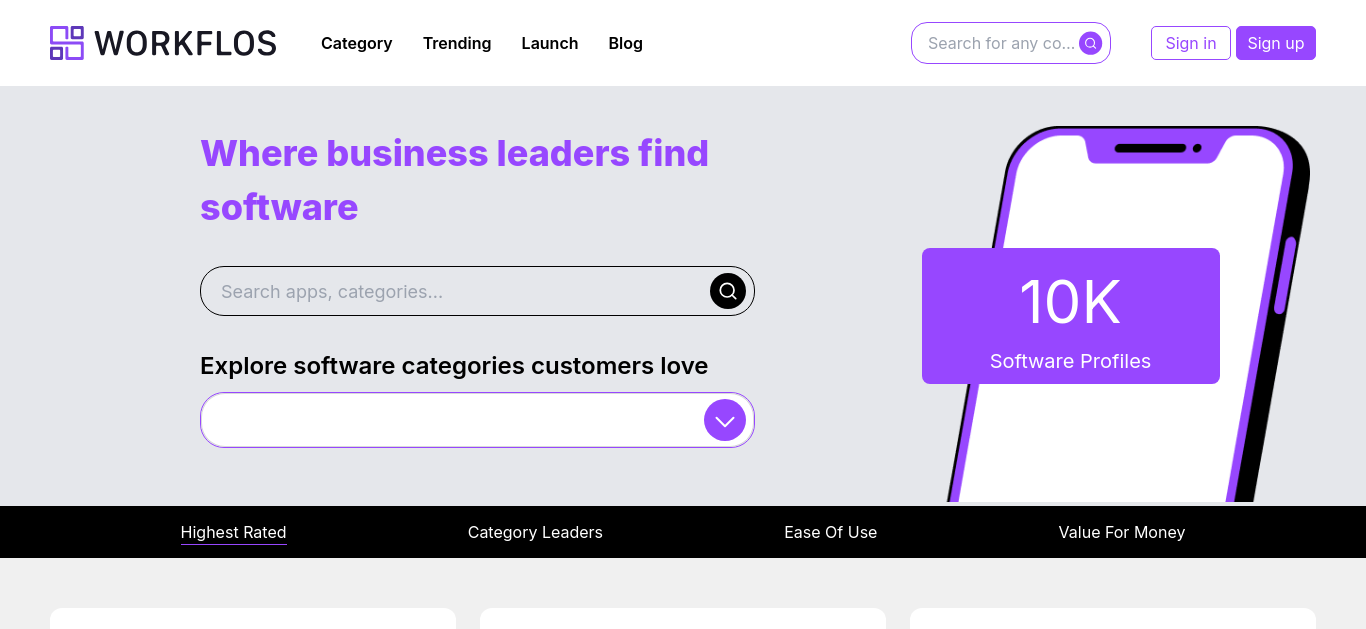Click the Sign in button
This screenshot has height=629, width=1366.
point(1191,43)
